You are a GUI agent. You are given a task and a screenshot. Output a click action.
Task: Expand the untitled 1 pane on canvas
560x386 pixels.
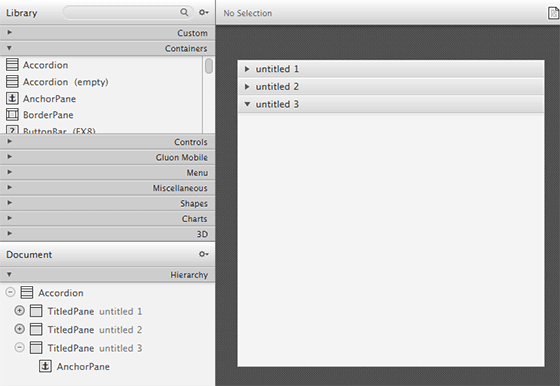pos(247,69)
